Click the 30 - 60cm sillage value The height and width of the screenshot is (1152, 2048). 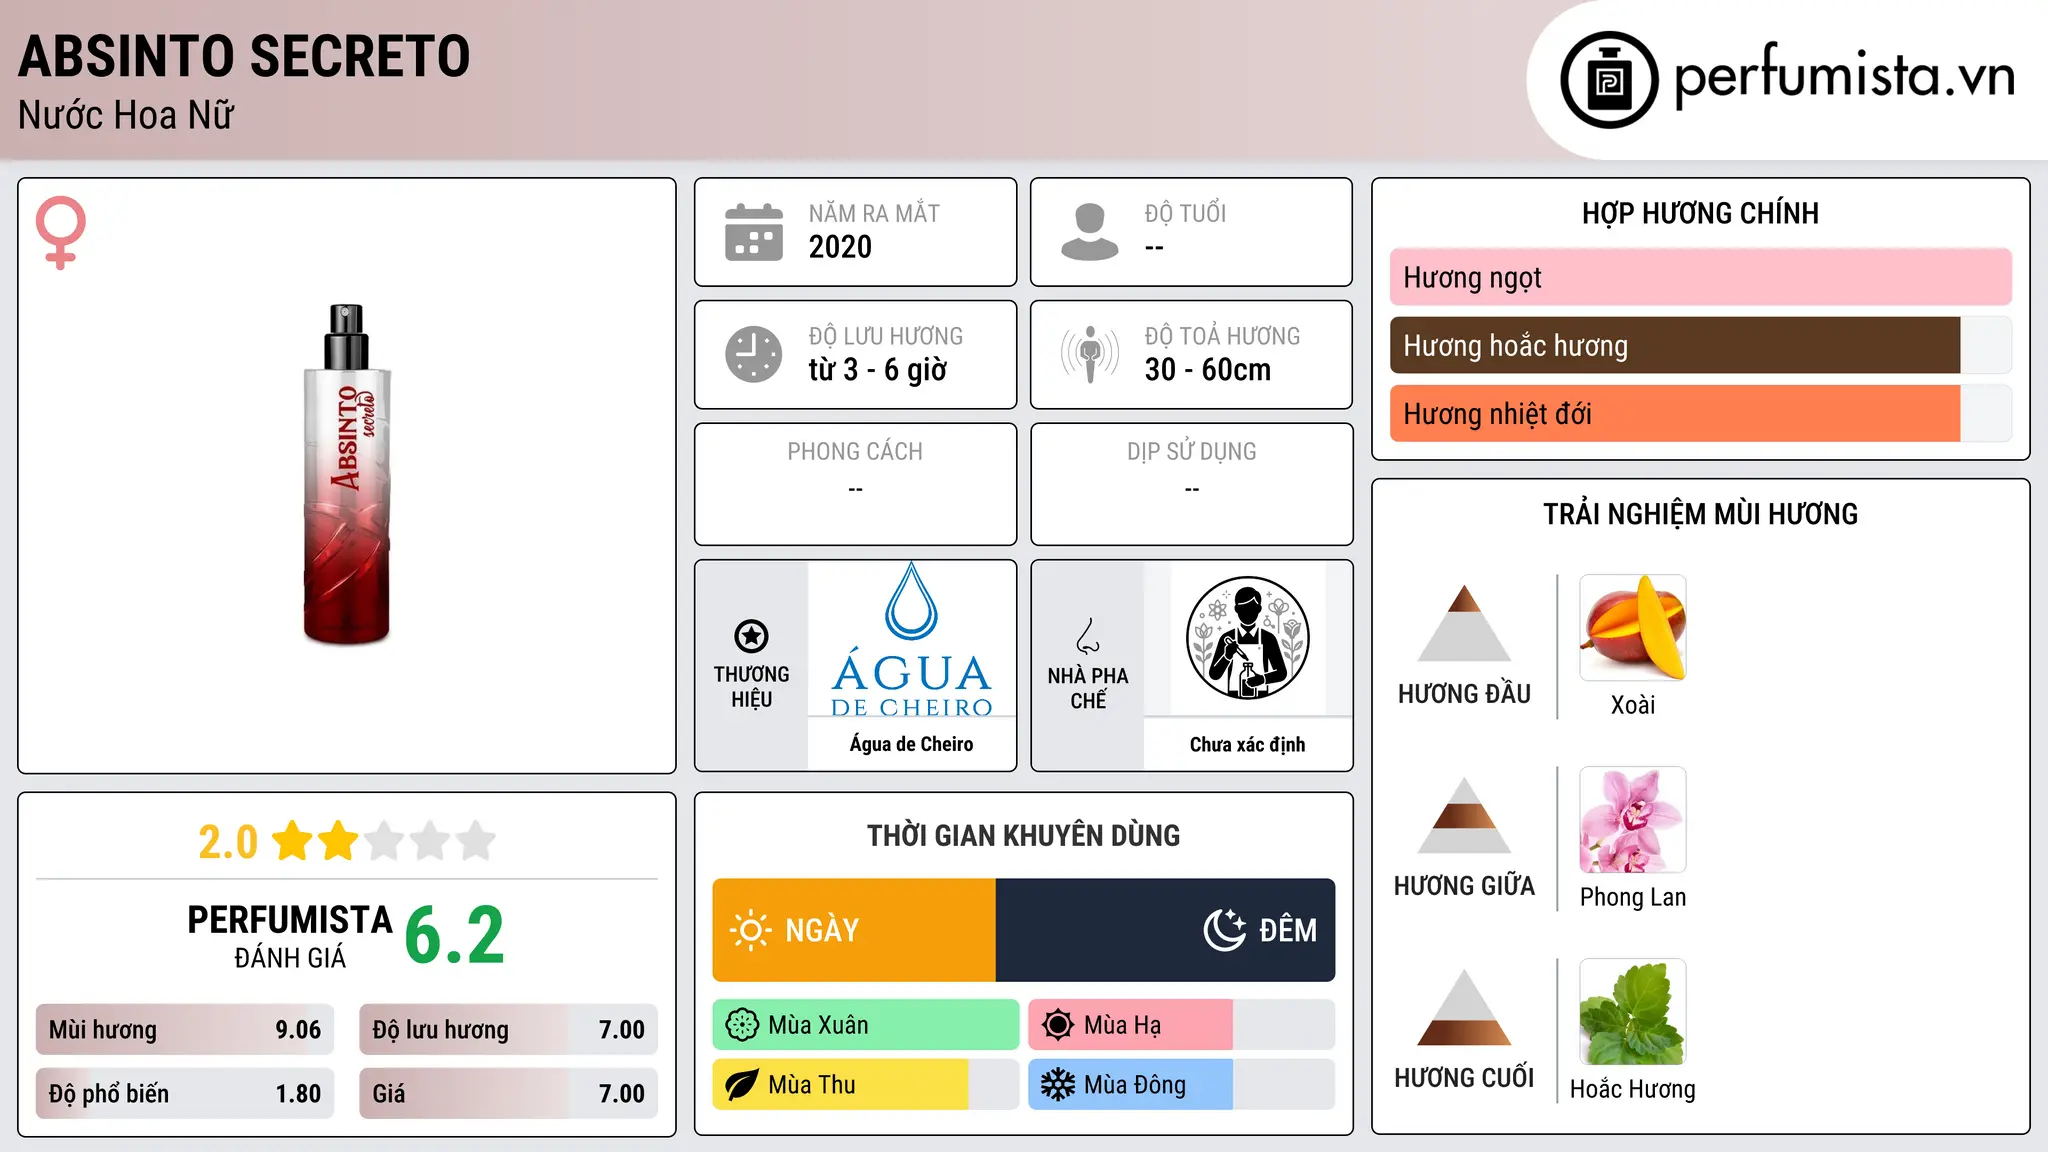point(1208,370)
